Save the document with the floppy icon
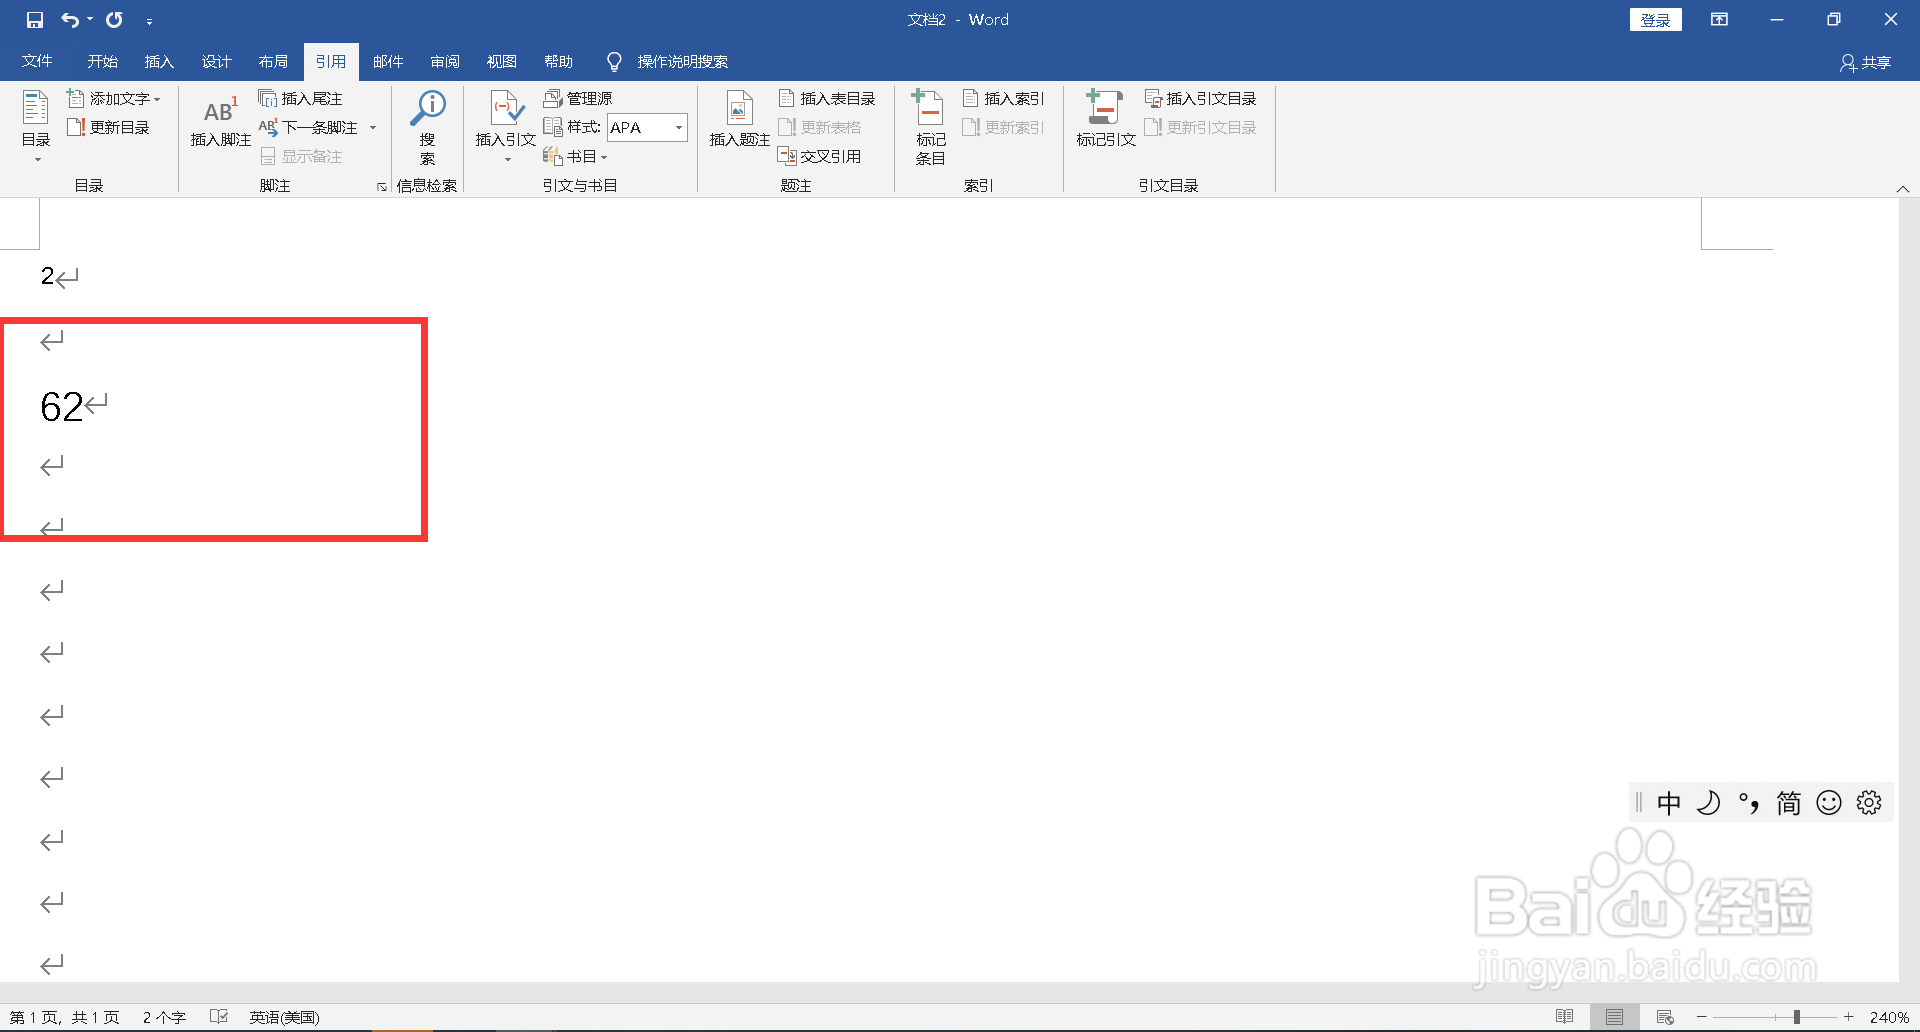Screen dimensions: 1920x1032 click(35, 20)
